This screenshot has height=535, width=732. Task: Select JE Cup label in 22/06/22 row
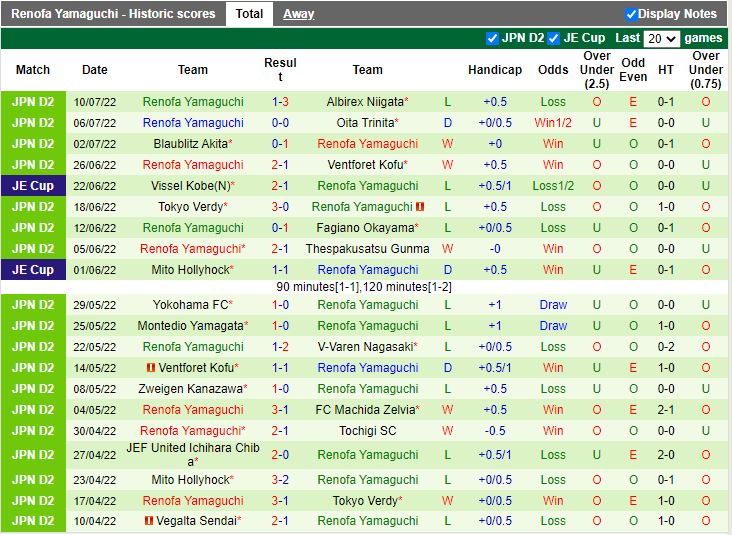[33, 186]
